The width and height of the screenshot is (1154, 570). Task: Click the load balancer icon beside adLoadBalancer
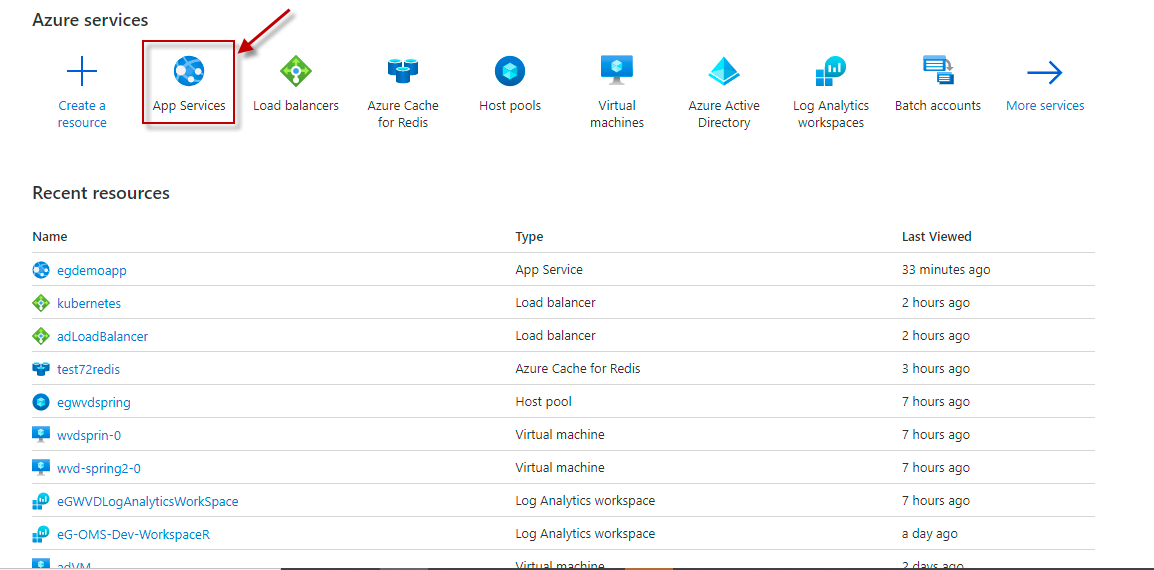pyautogui.click(x=41, y=336)
